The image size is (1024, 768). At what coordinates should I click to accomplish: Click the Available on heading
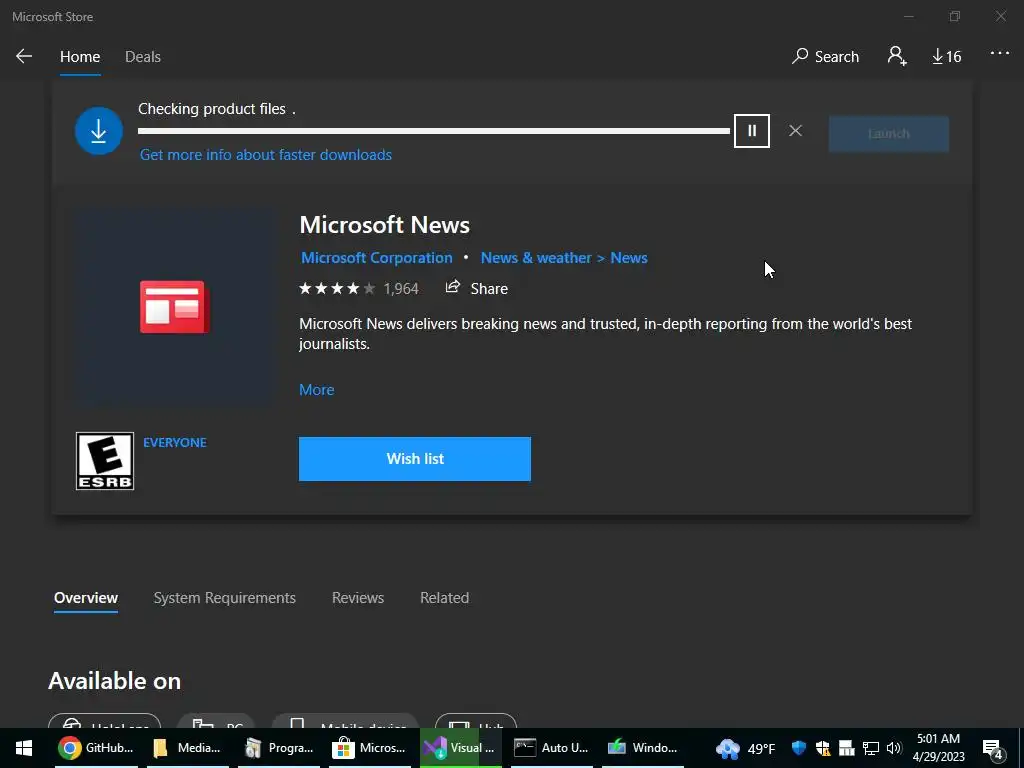click(115, 680)
